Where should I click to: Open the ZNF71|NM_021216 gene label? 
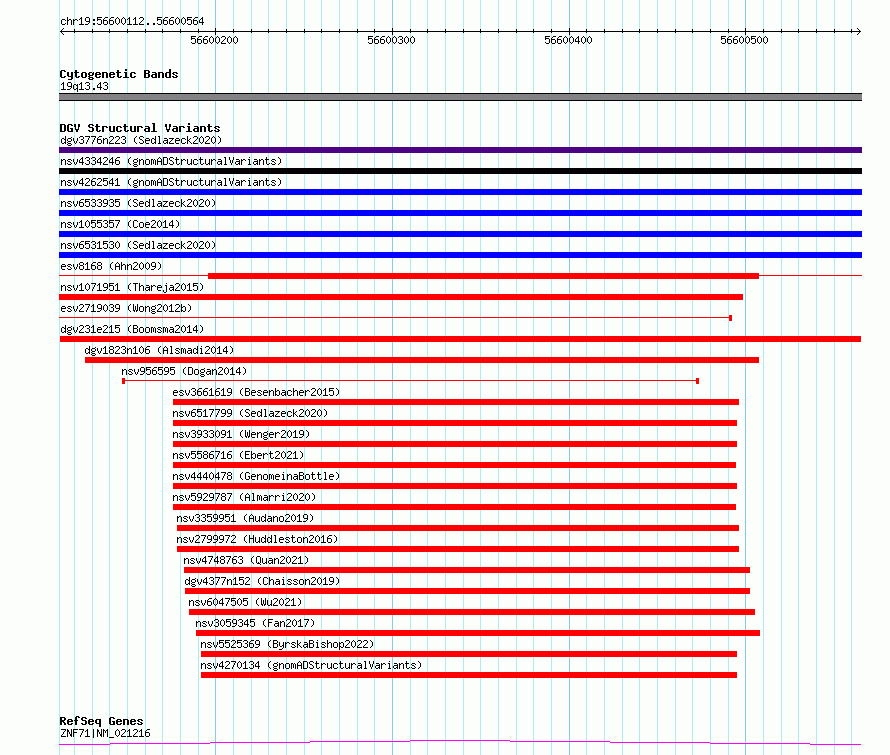[x=105, y=733]
